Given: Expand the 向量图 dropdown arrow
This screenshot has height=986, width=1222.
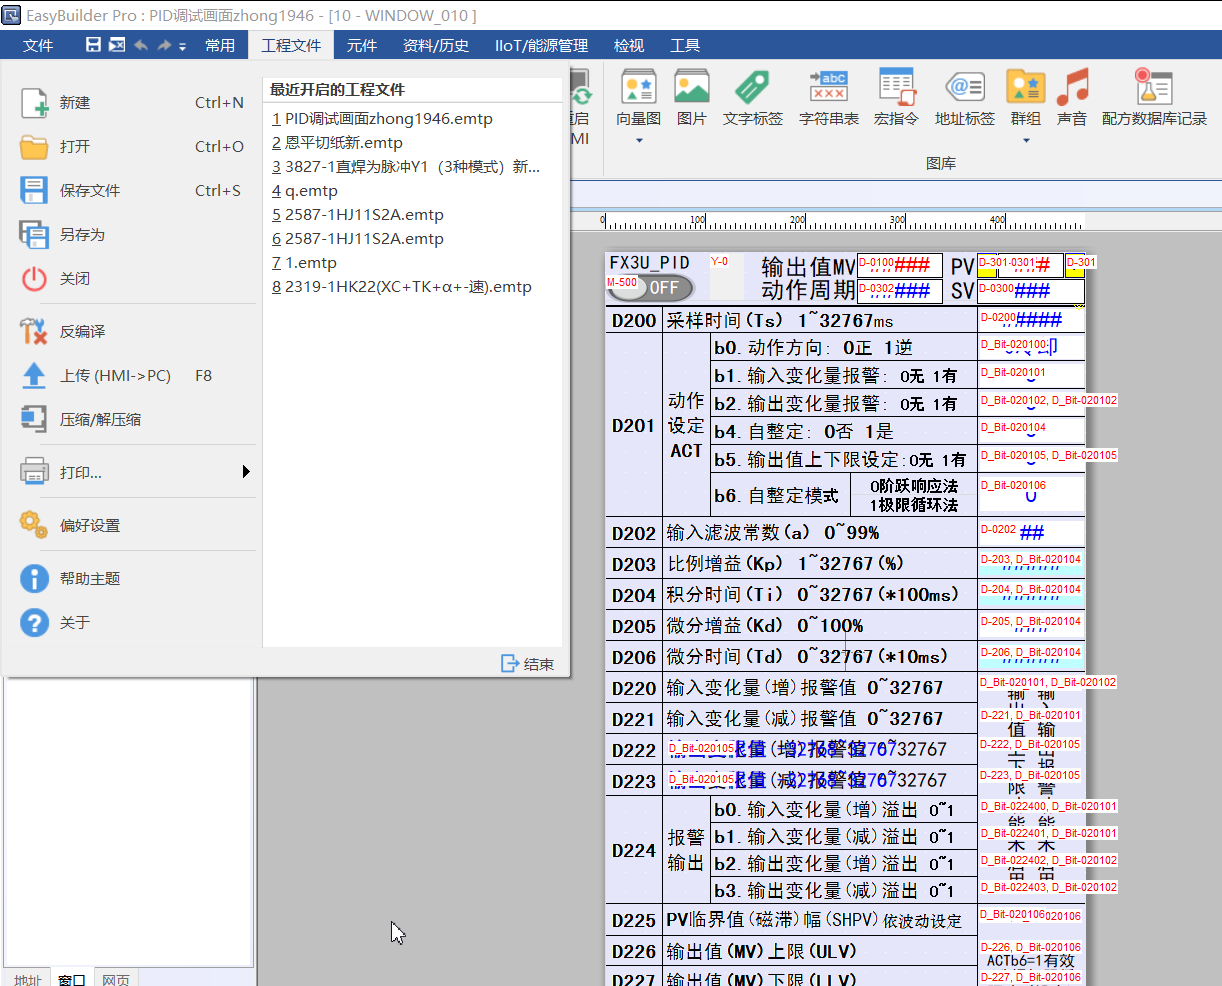Looking at the screenshot, I should pyautogui.click(x=639, y=141).
